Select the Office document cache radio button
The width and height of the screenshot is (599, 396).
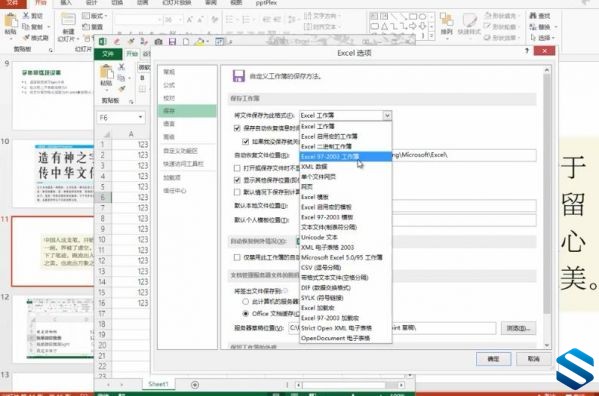tap(246, 313)
